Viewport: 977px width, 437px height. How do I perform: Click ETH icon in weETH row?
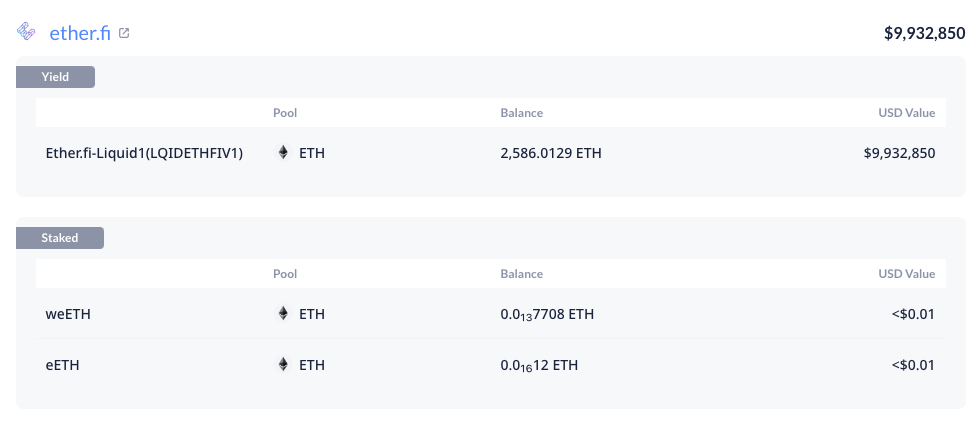pyautogui.click(x=283, y=314)
